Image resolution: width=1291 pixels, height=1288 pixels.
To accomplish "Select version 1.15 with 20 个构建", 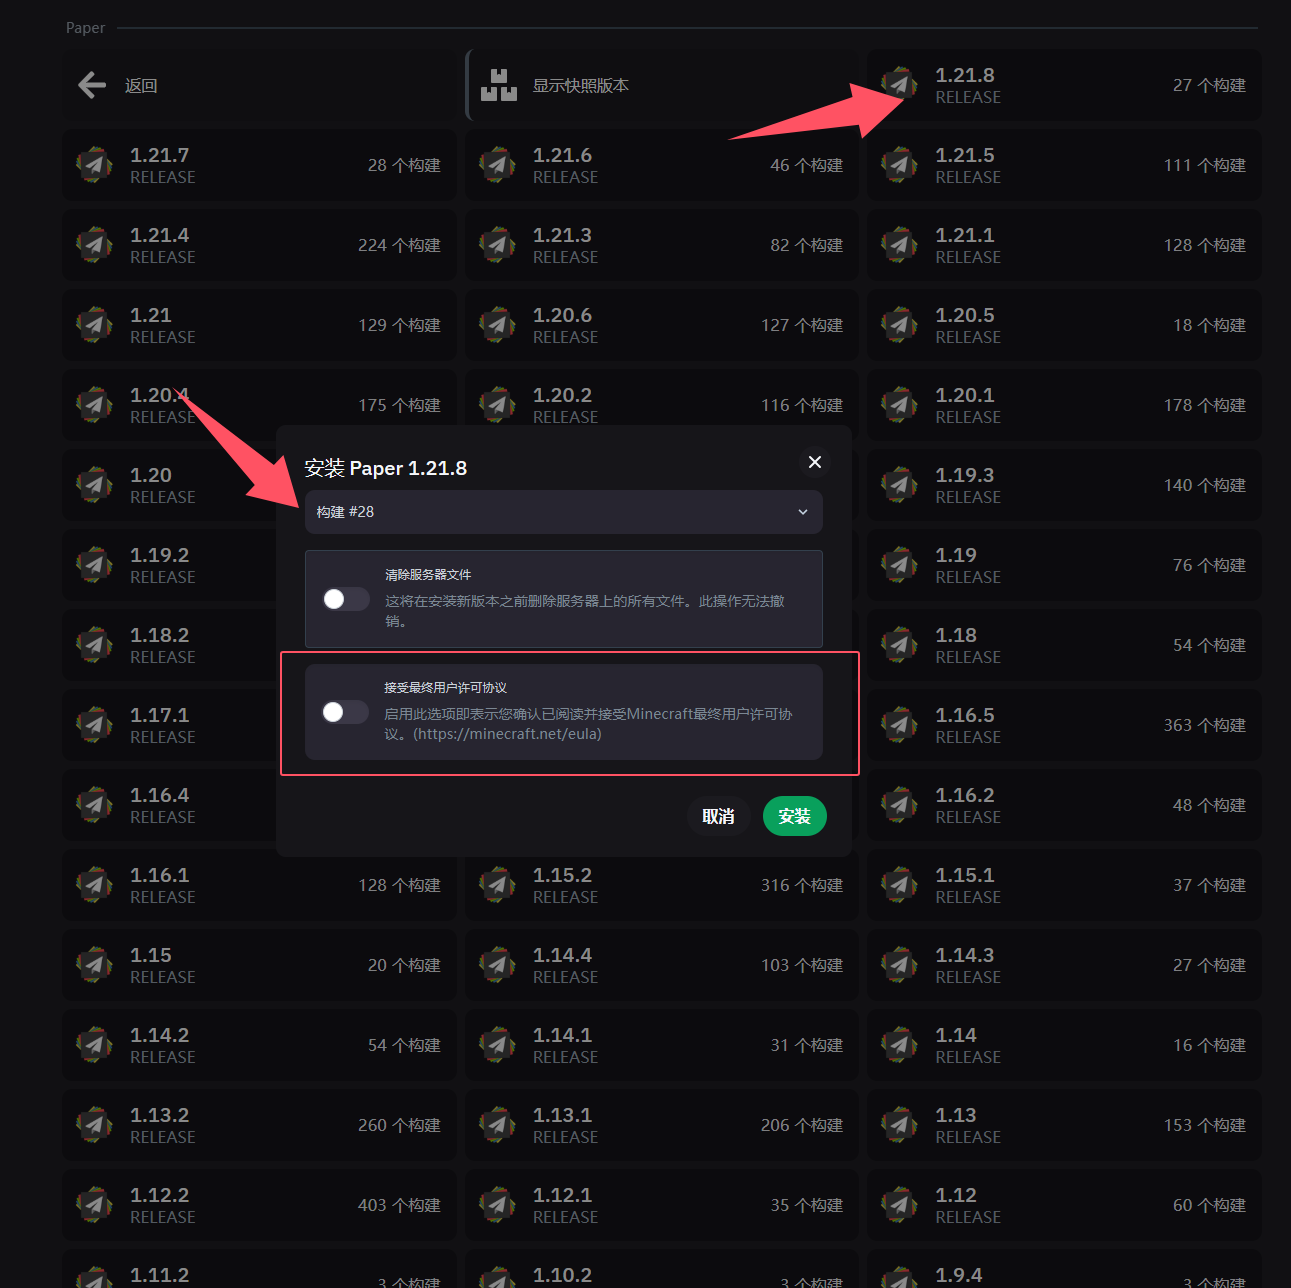I will point(259,965).
